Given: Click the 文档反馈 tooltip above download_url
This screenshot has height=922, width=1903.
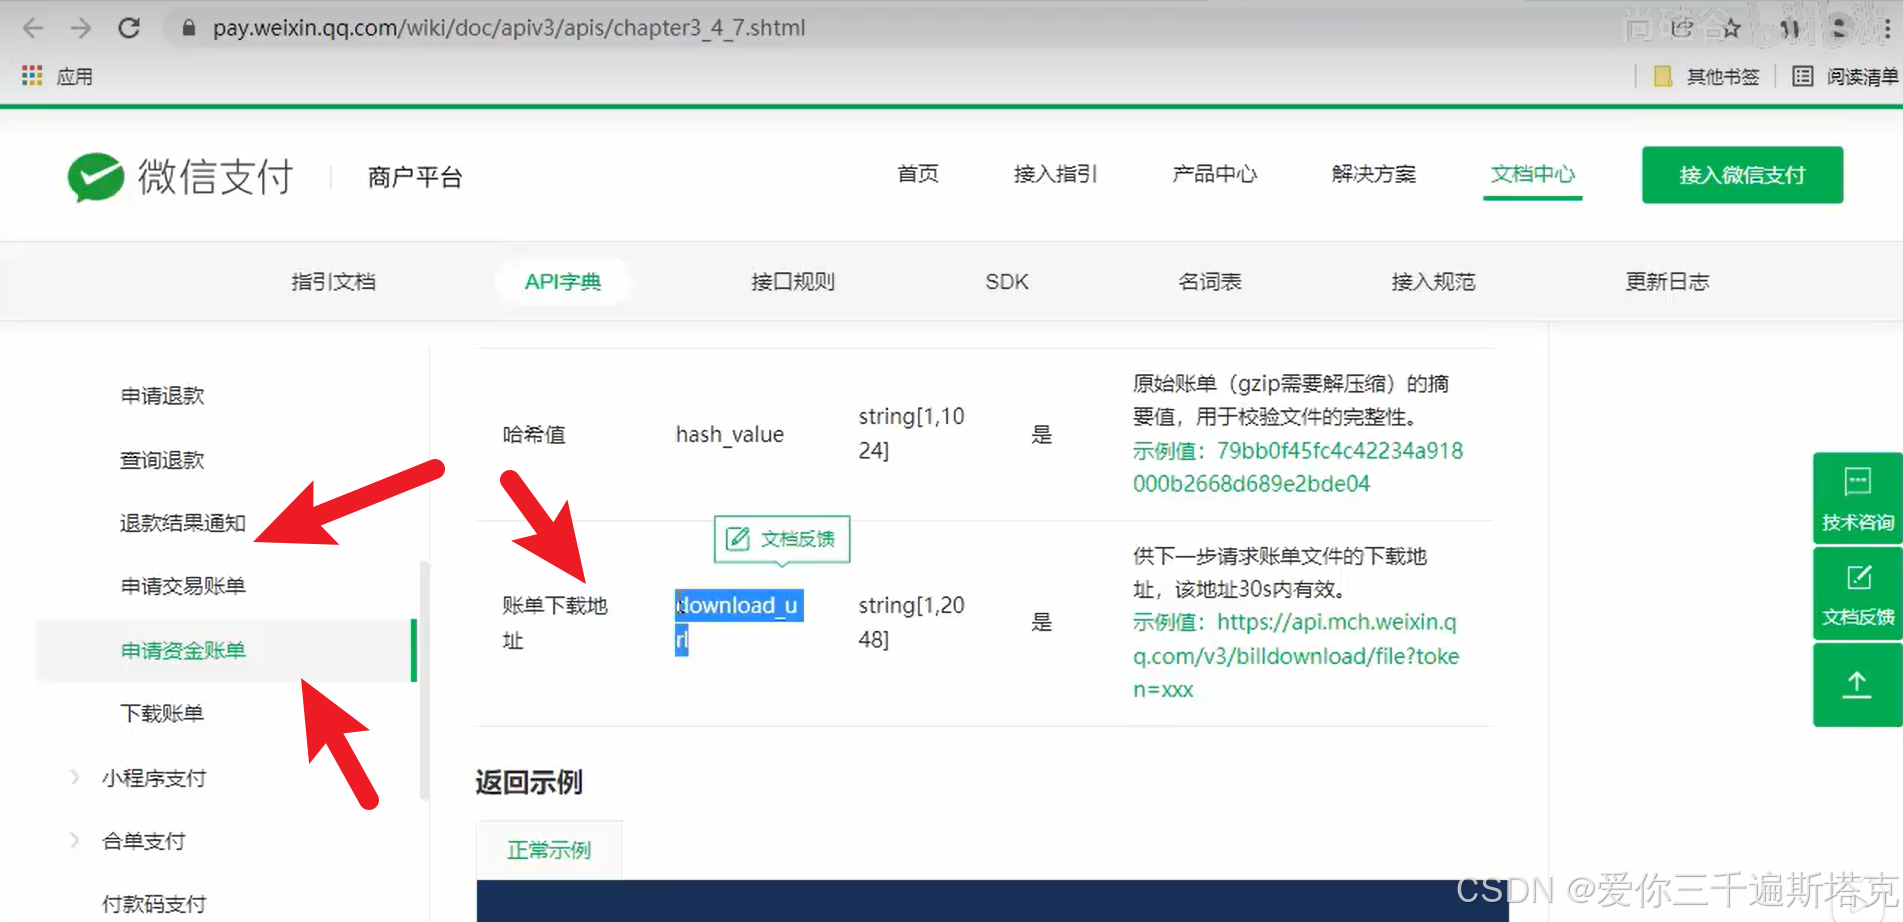Looking at the screenshot, I should click(x=782, y=539).
